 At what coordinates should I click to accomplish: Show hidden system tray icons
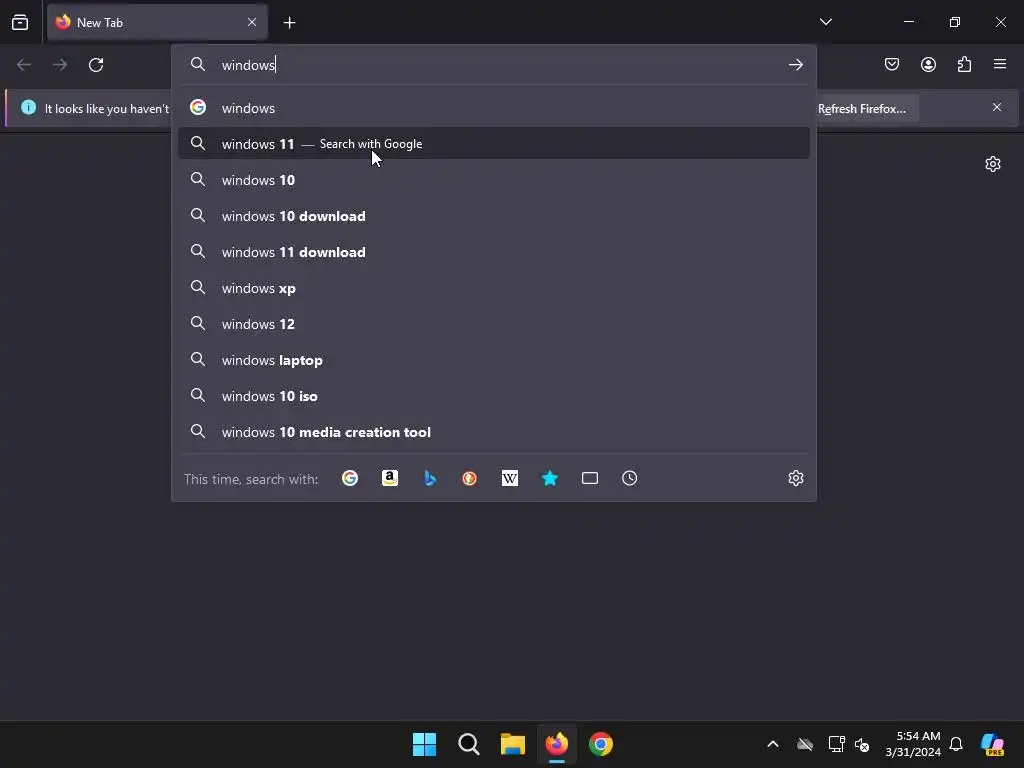coord(773,744)
